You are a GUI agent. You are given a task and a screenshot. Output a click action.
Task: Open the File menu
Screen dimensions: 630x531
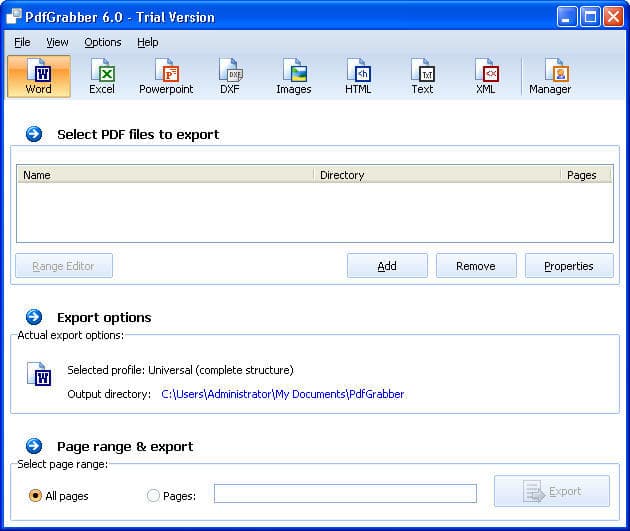[x=22, y=42]
